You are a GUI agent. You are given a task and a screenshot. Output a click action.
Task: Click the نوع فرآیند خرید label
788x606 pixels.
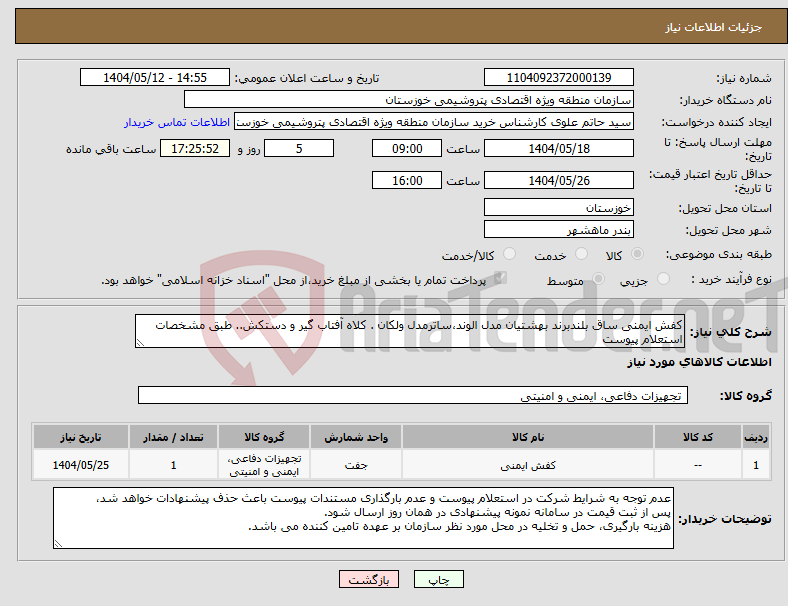731,279
